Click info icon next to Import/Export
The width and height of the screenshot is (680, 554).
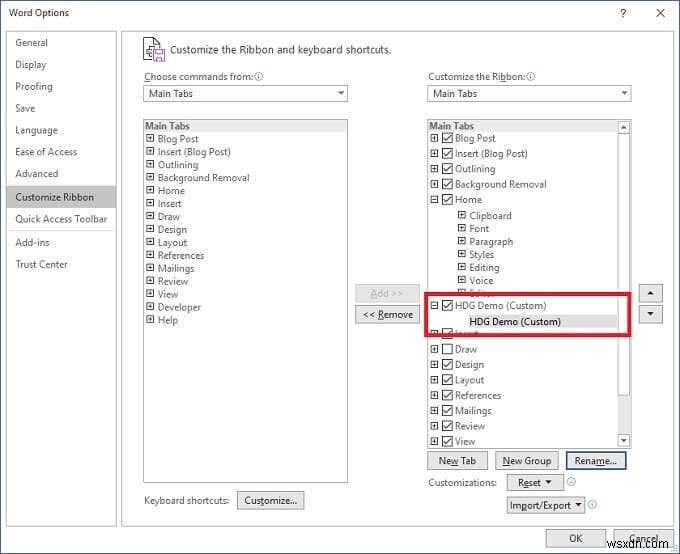click(x=592, y=505)
